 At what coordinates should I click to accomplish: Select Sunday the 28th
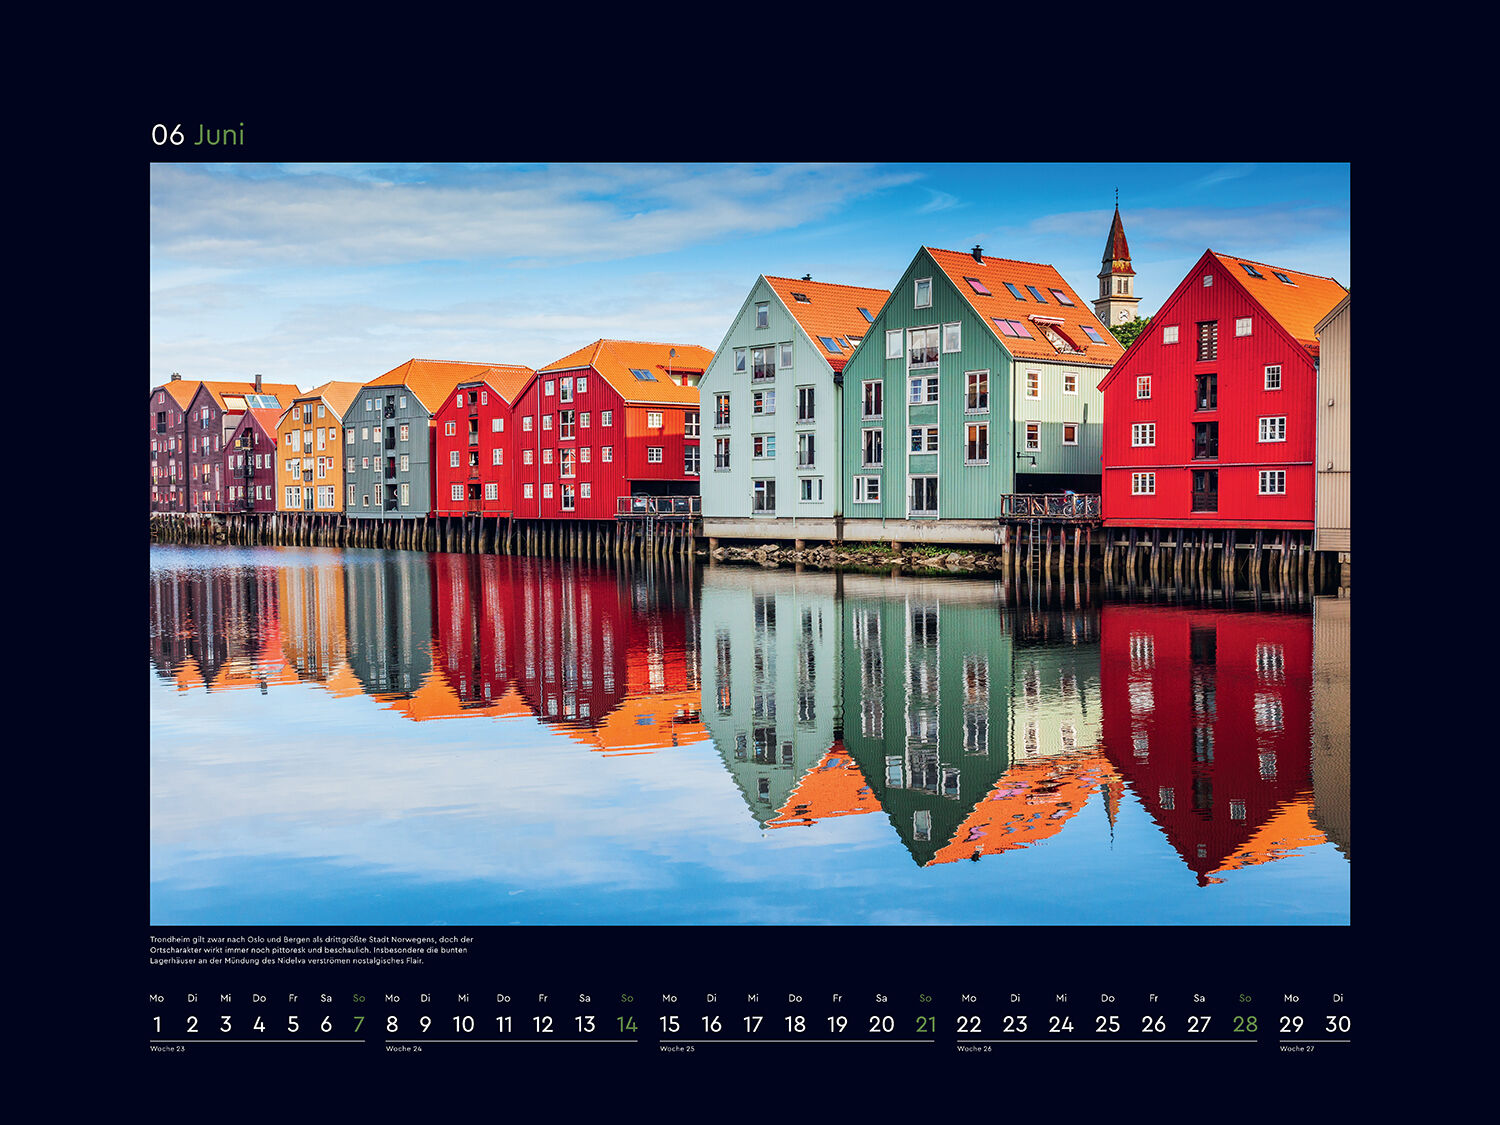pos(1245,1024)
